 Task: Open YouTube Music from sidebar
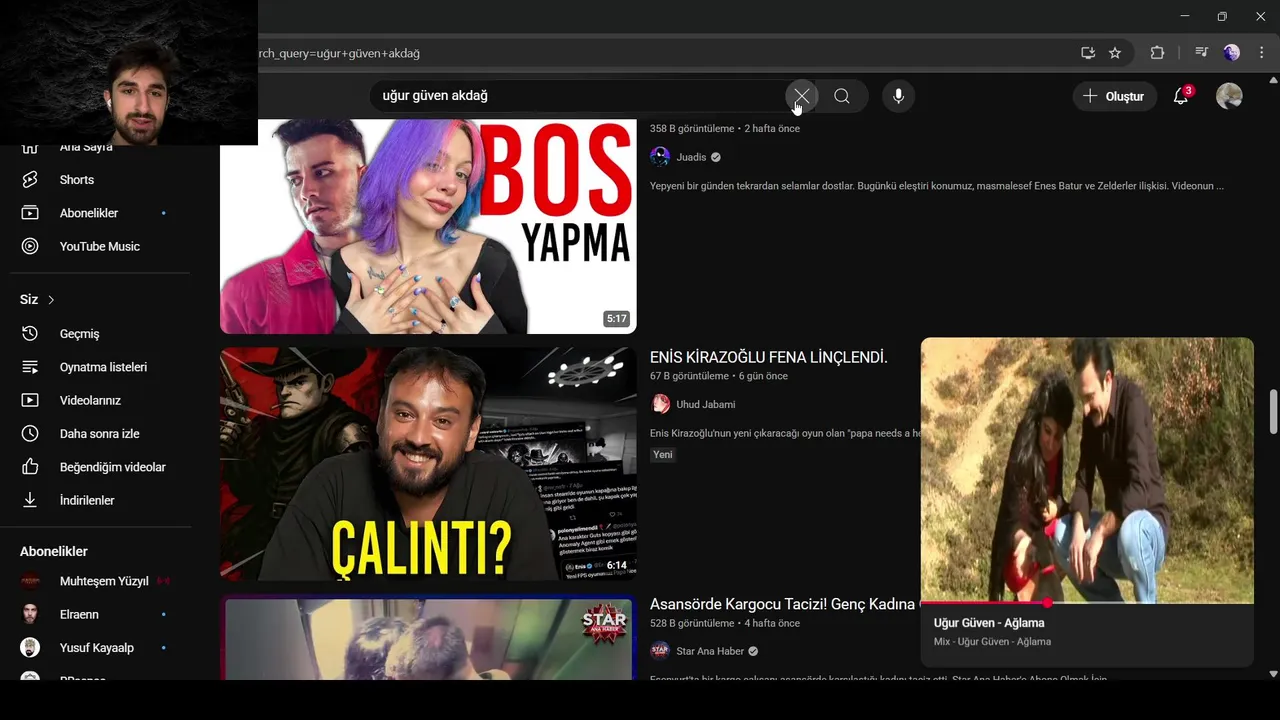click(100, 246)
